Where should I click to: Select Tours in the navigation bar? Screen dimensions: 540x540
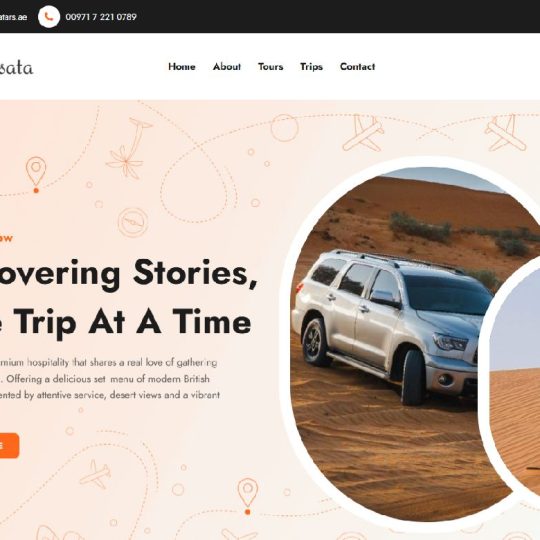point(271,66)
